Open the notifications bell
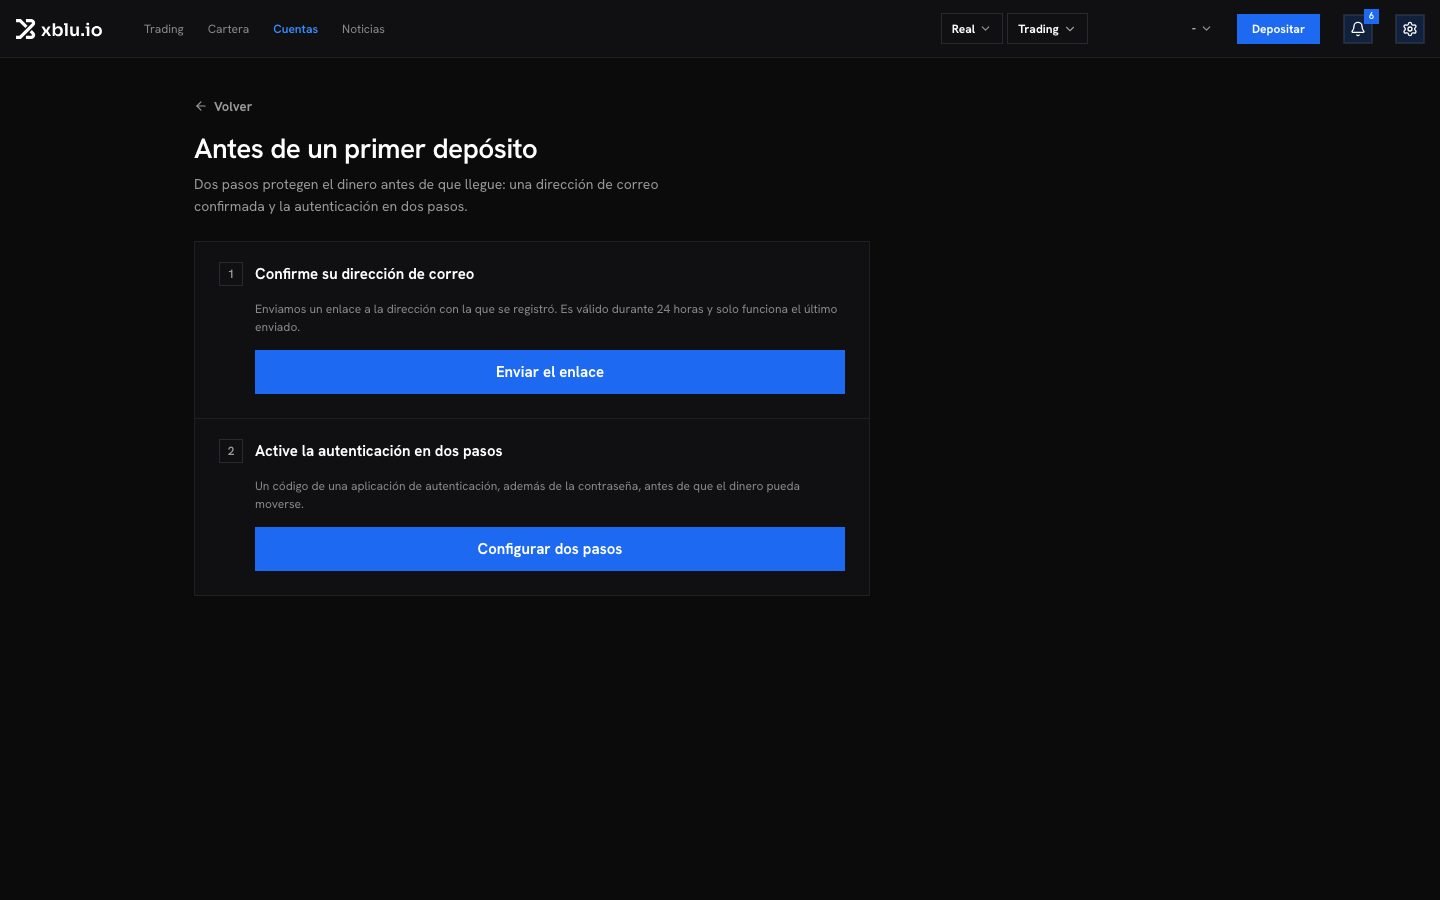The width and height of the screenshot is (1440, 900). tap(1358, 29)
